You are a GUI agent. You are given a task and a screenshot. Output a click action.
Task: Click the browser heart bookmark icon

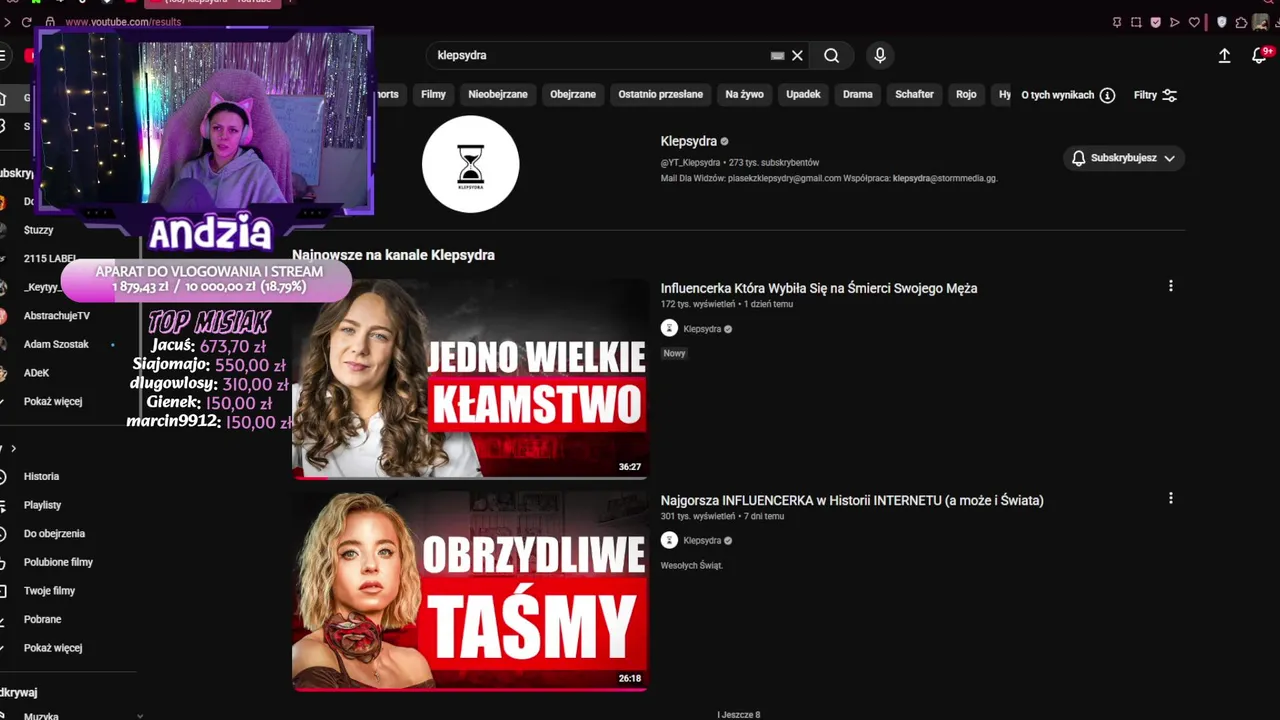pyautogui.click(x=1194, y=22)
